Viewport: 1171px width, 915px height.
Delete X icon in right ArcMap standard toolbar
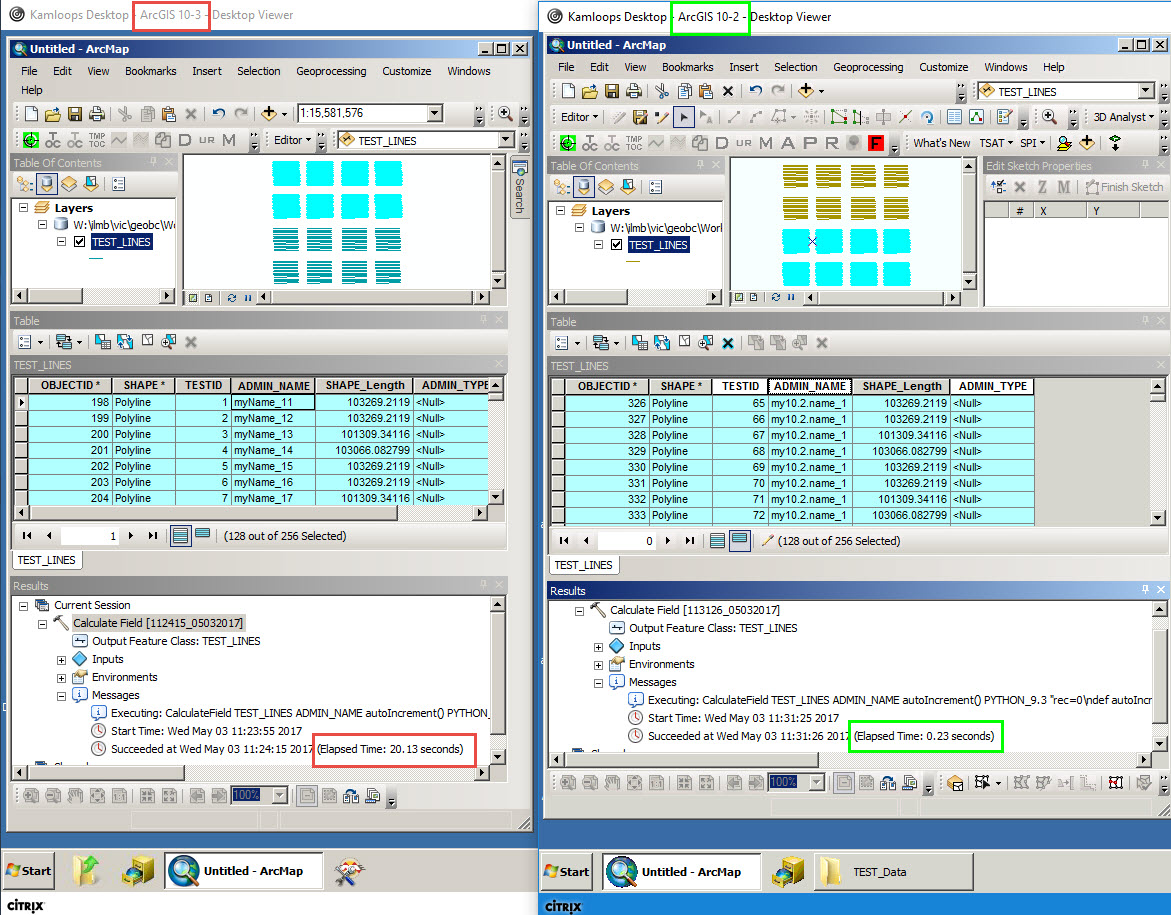pos(728,91)
